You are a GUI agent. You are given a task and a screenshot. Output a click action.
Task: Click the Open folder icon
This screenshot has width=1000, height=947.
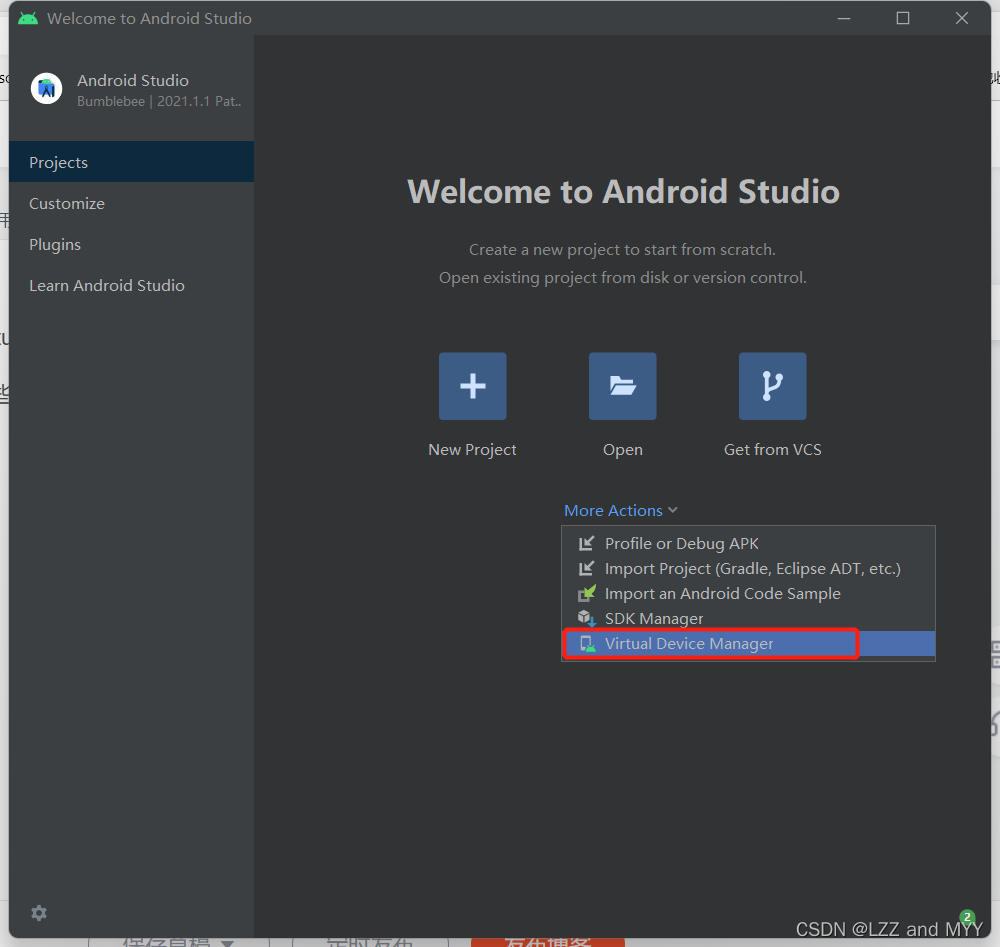point(622,386)
